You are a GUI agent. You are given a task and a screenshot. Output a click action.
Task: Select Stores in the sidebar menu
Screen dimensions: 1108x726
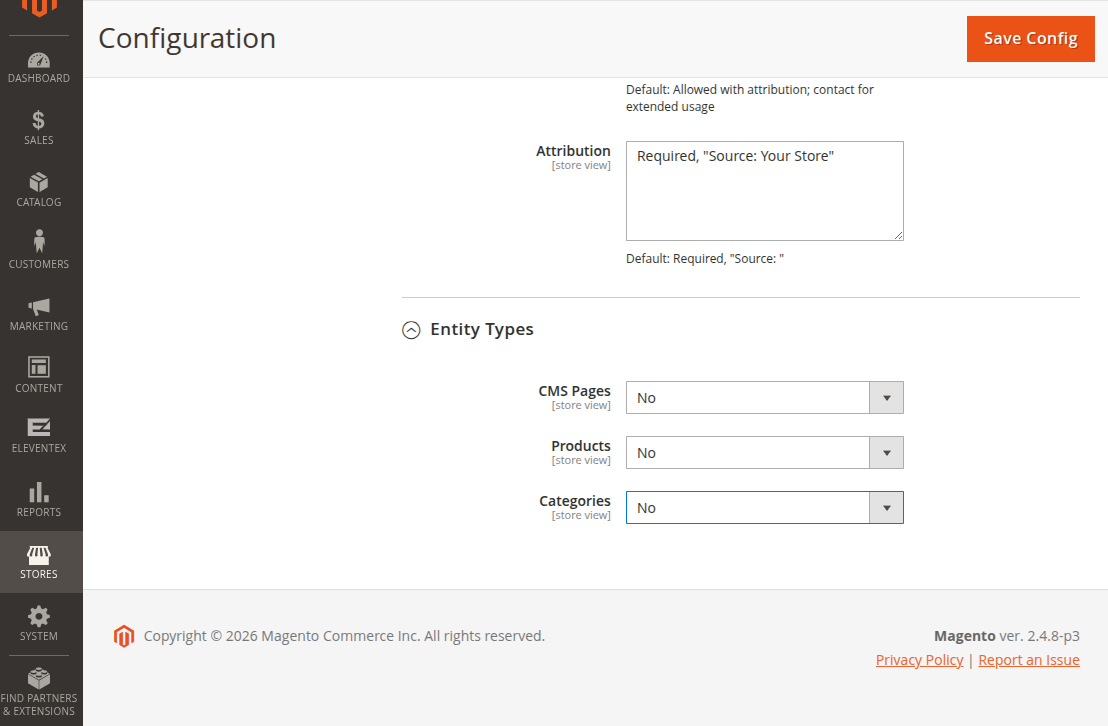pos(40,562)
